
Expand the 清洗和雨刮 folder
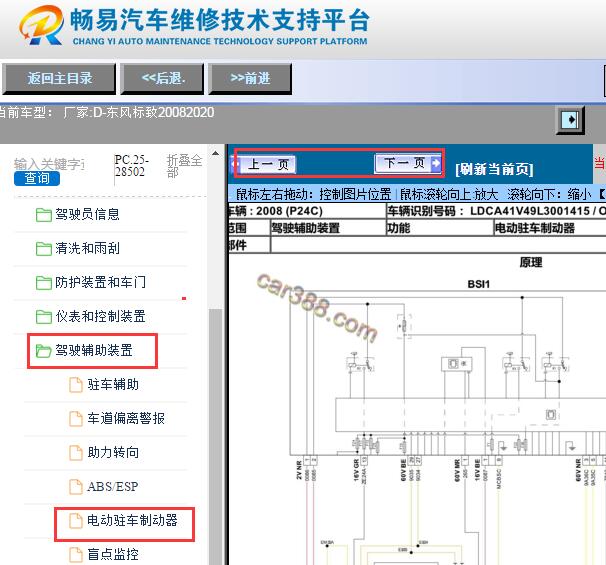87,248
